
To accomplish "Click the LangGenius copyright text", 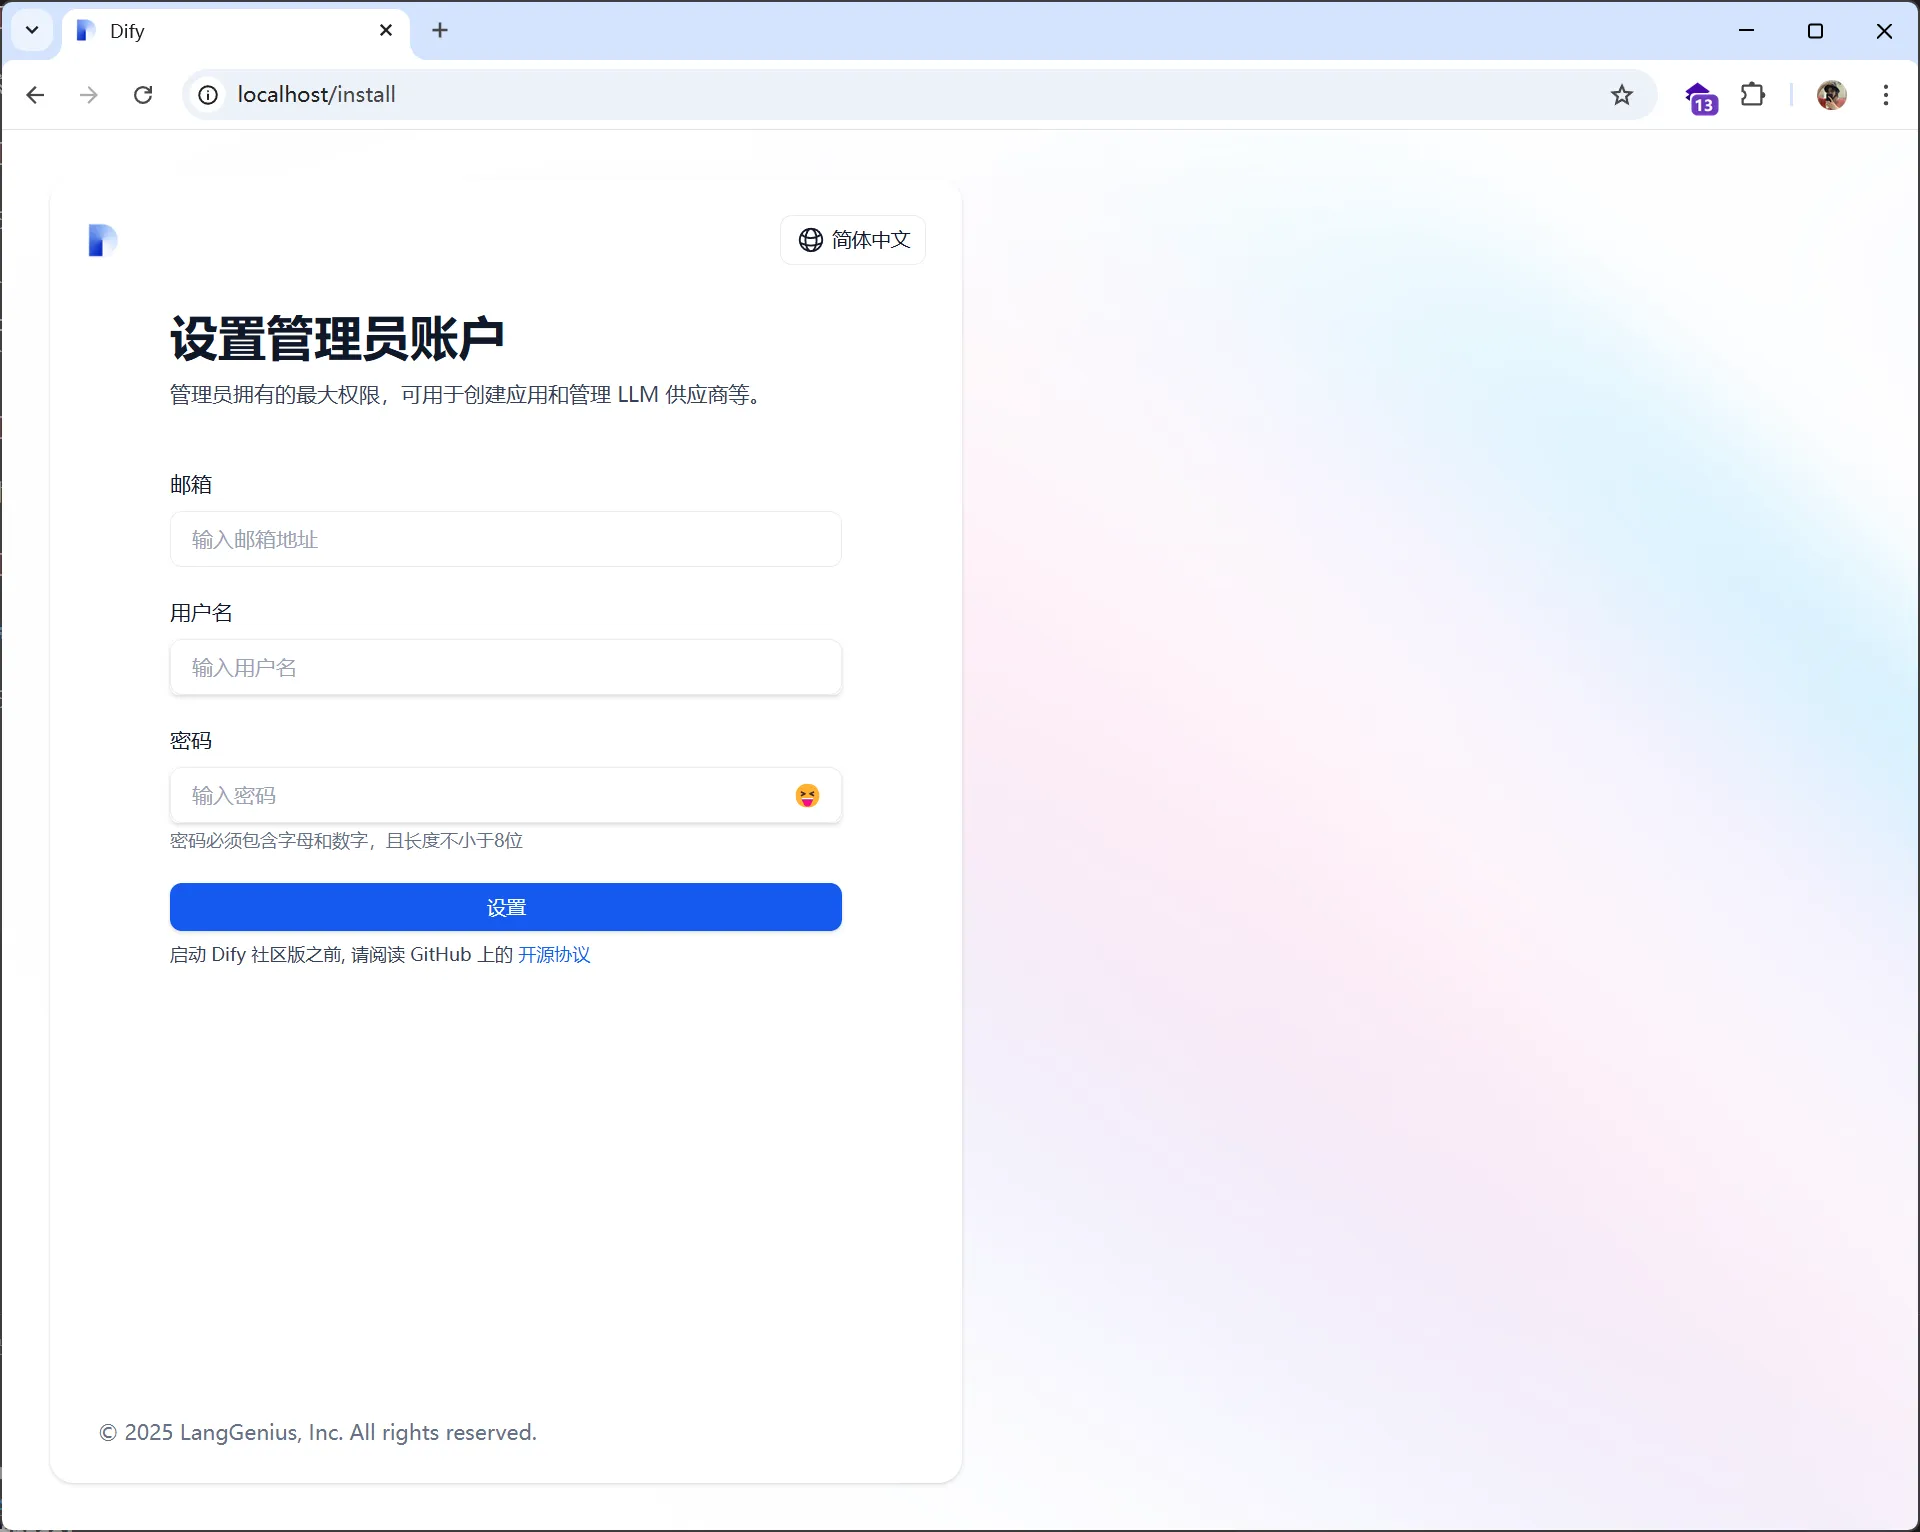I will 318,1432.
